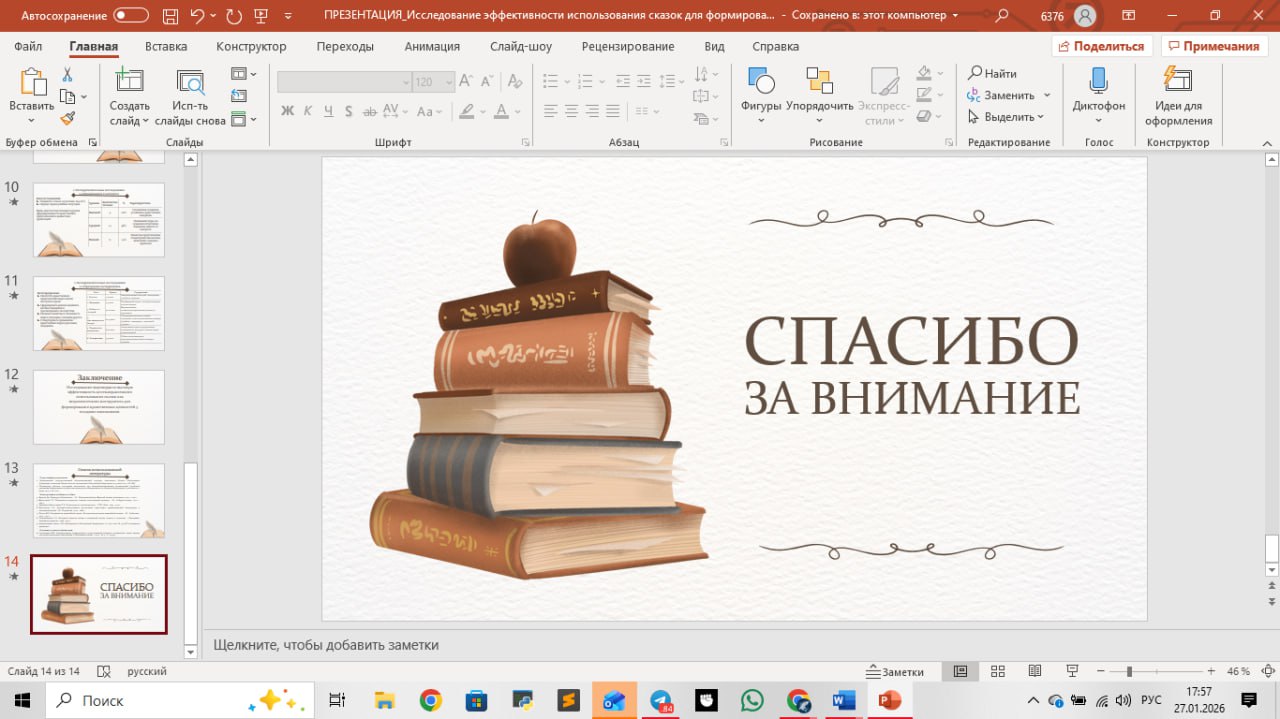The height and width of the screenshot is (719, 1280).
Task: Expand the Create slide dropdown arrow
Action: 145,120
